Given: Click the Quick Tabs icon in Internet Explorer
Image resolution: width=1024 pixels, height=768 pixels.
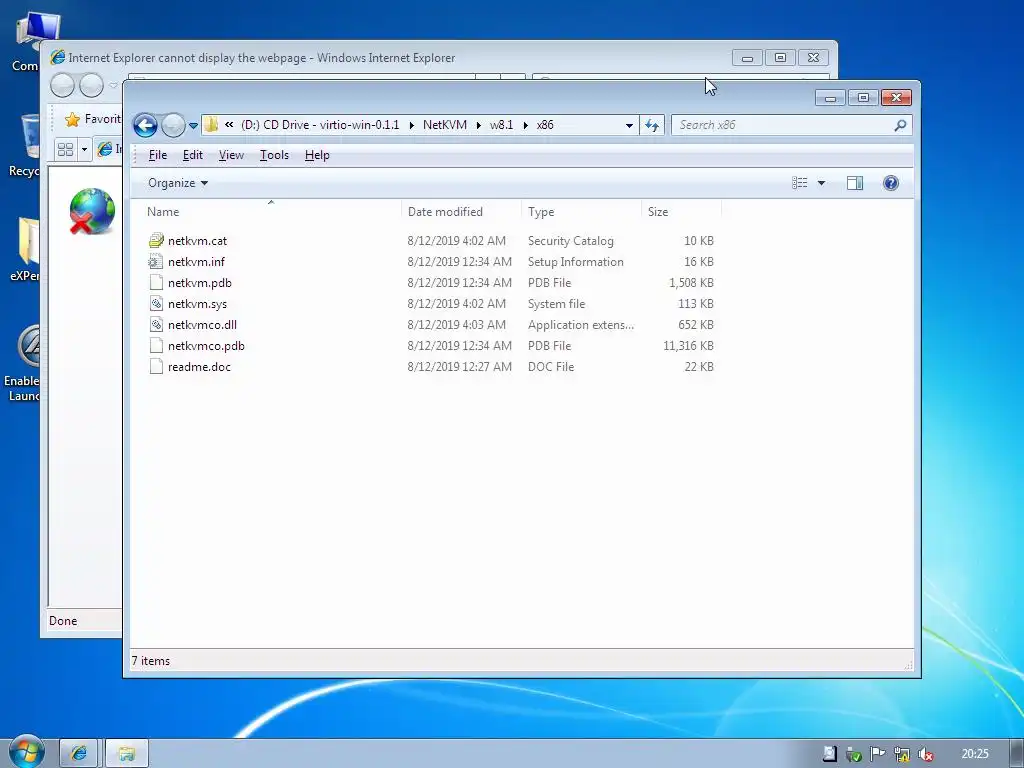Looking at the screenshot, I should 65,150.
